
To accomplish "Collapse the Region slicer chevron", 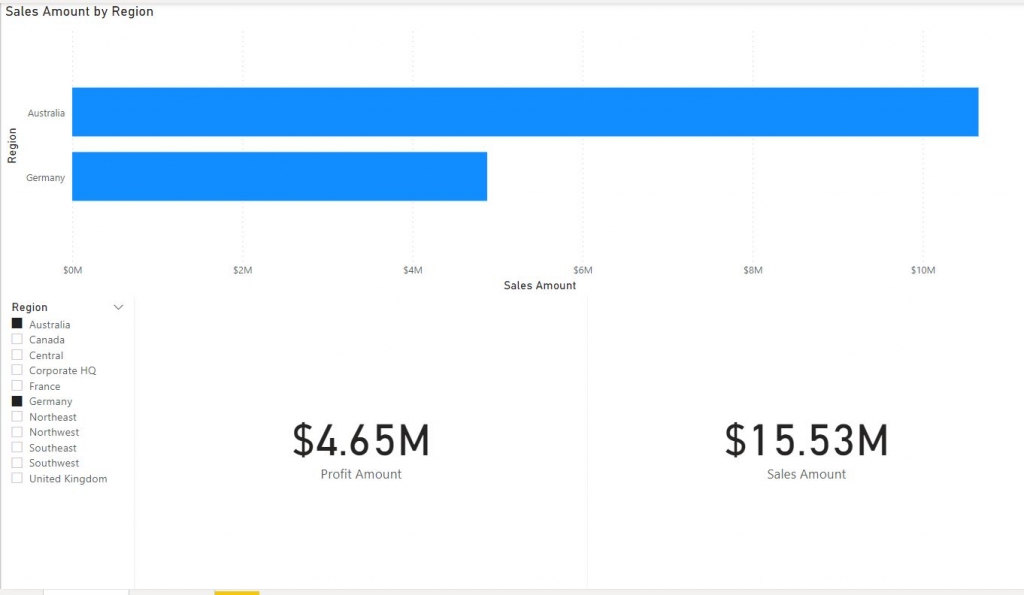I will [x=120, y=307].
